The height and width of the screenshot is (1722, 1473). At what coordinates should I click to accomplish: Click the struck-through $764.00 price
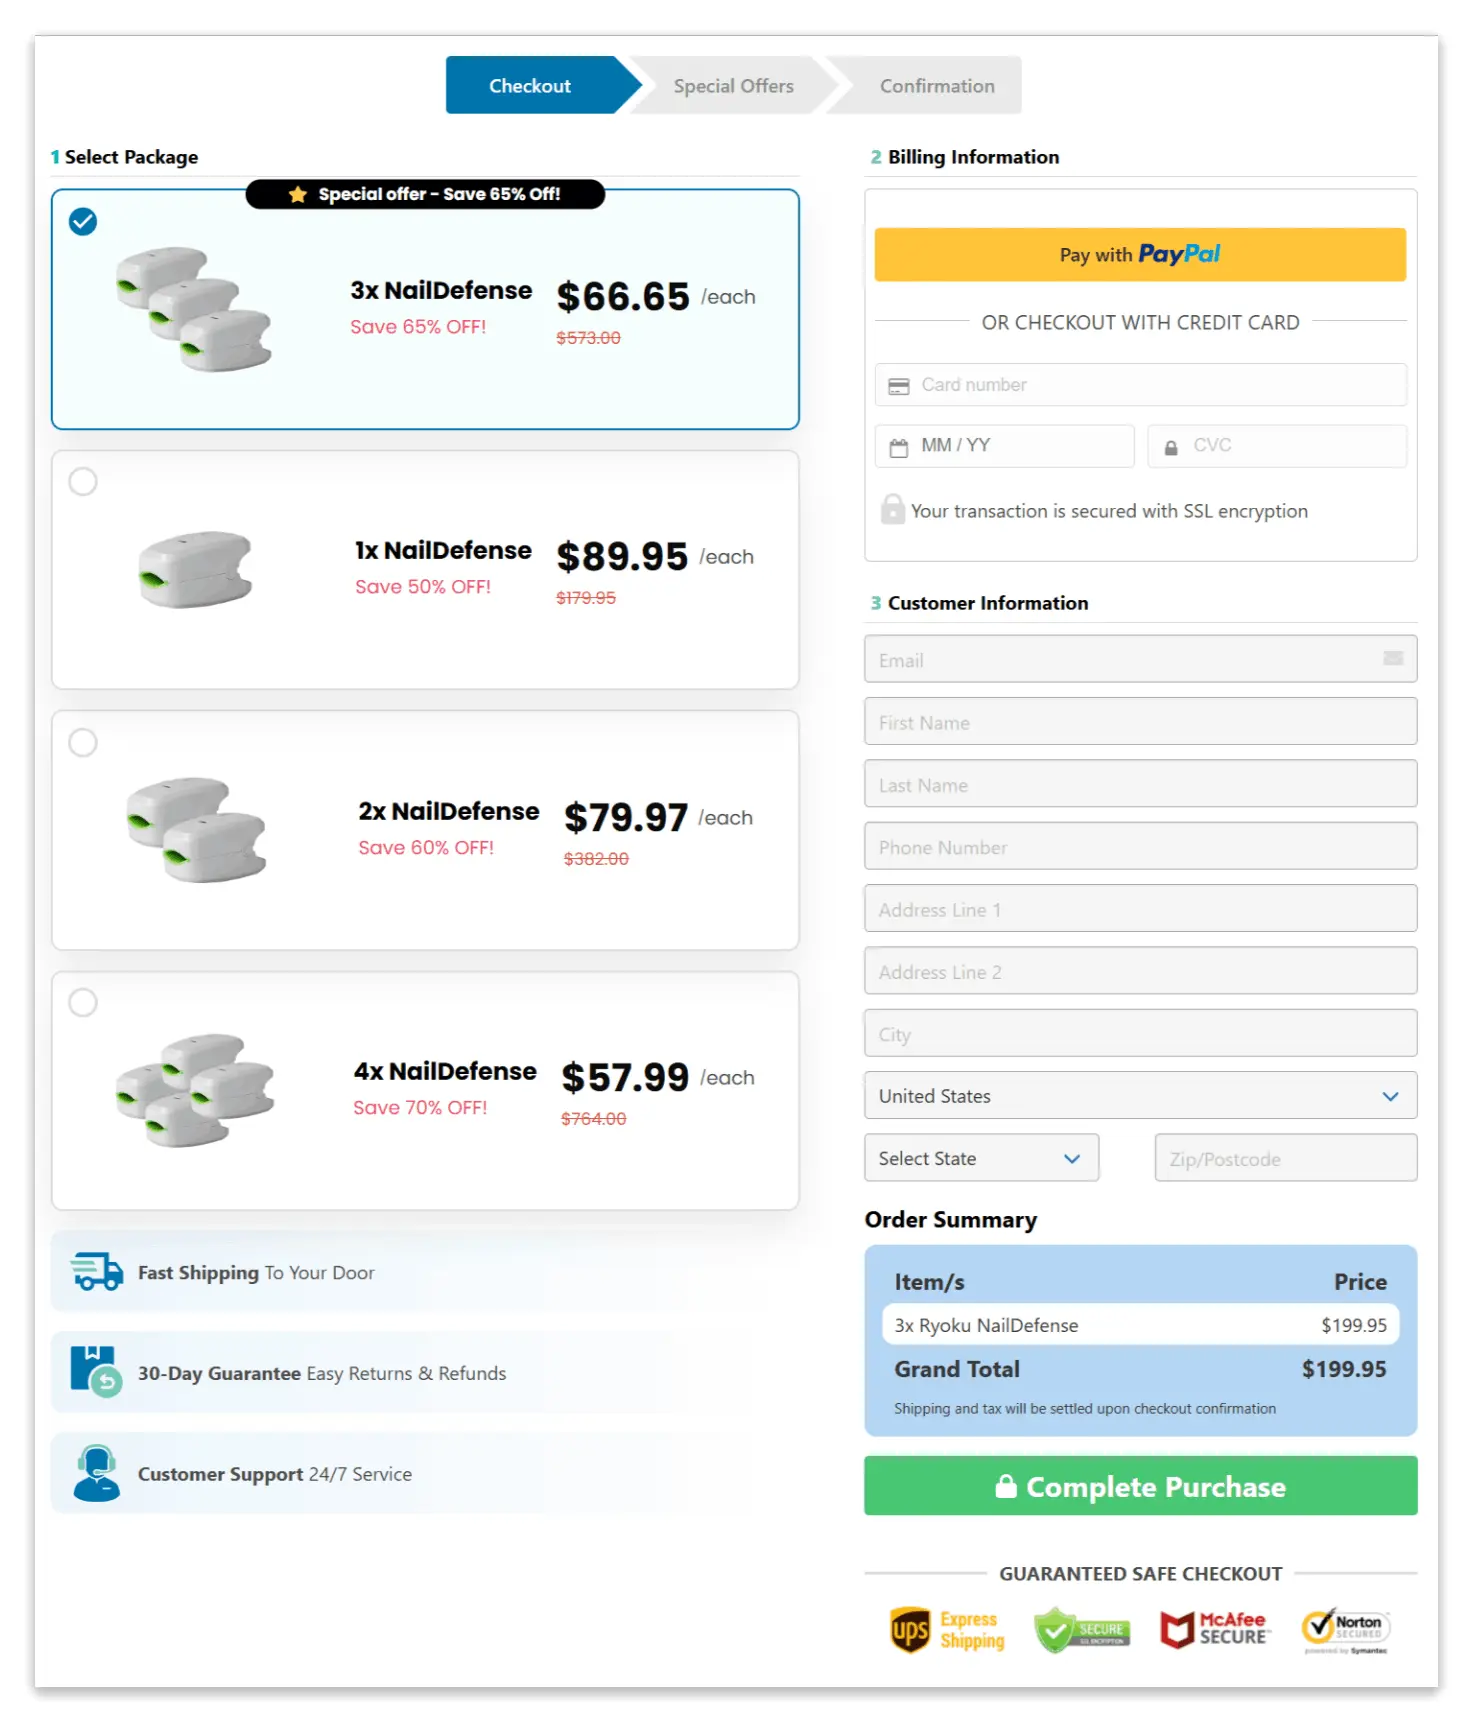593,1119
